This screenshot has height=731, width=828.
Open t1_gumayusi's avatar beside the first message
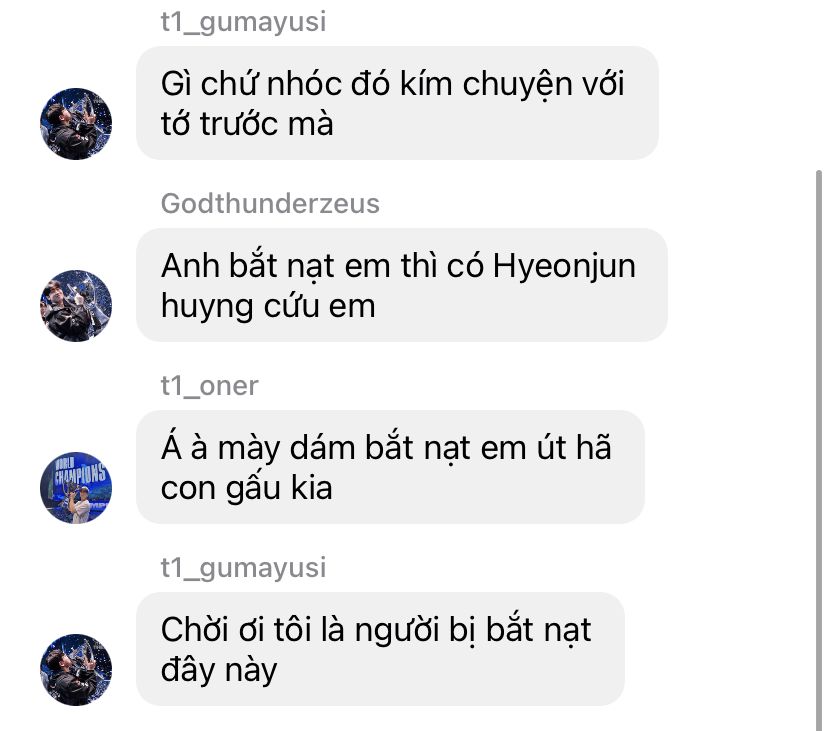pyautogui.click(x=76, y=124)
